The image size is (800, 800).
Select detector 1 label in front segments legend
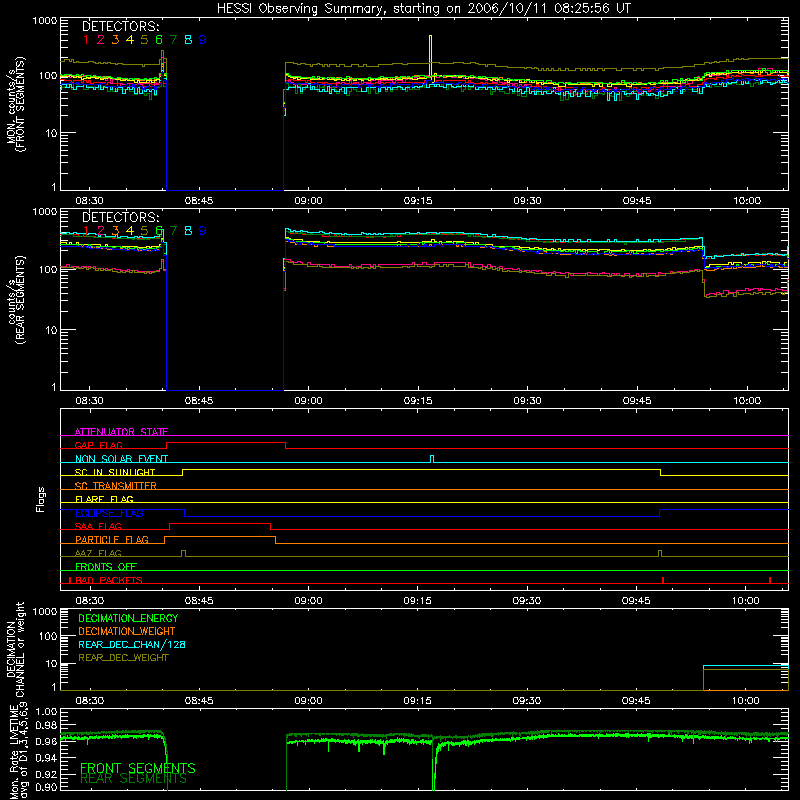coord(86,40)
